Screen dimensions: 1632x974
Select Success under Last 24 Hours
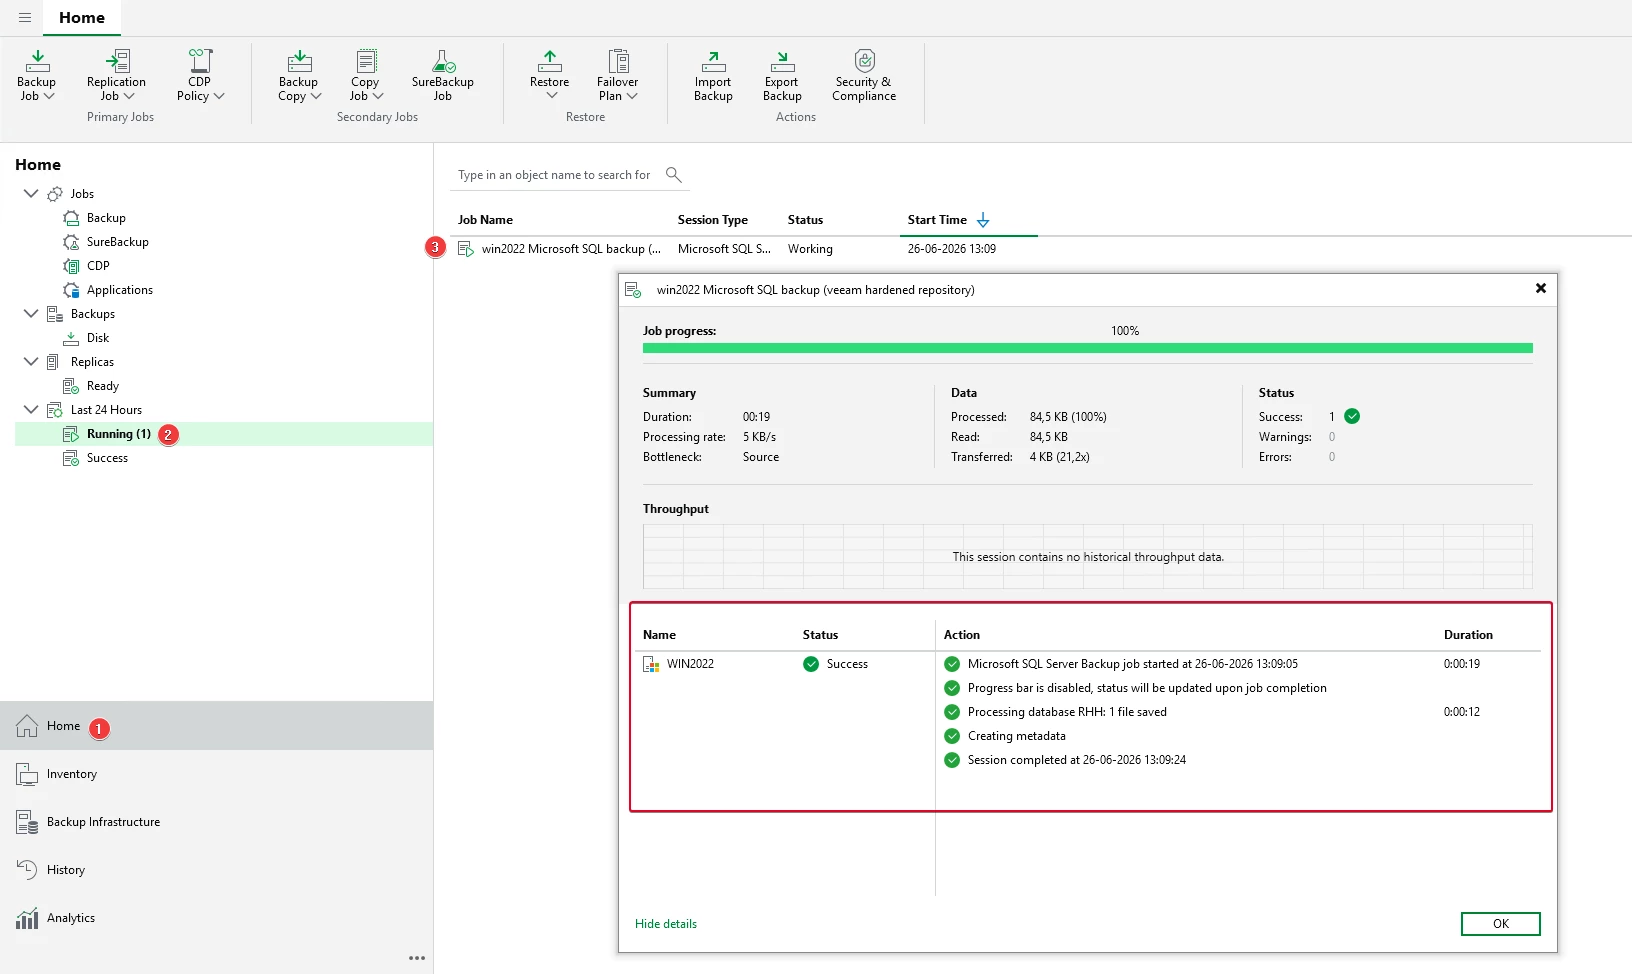click(107, 458)
